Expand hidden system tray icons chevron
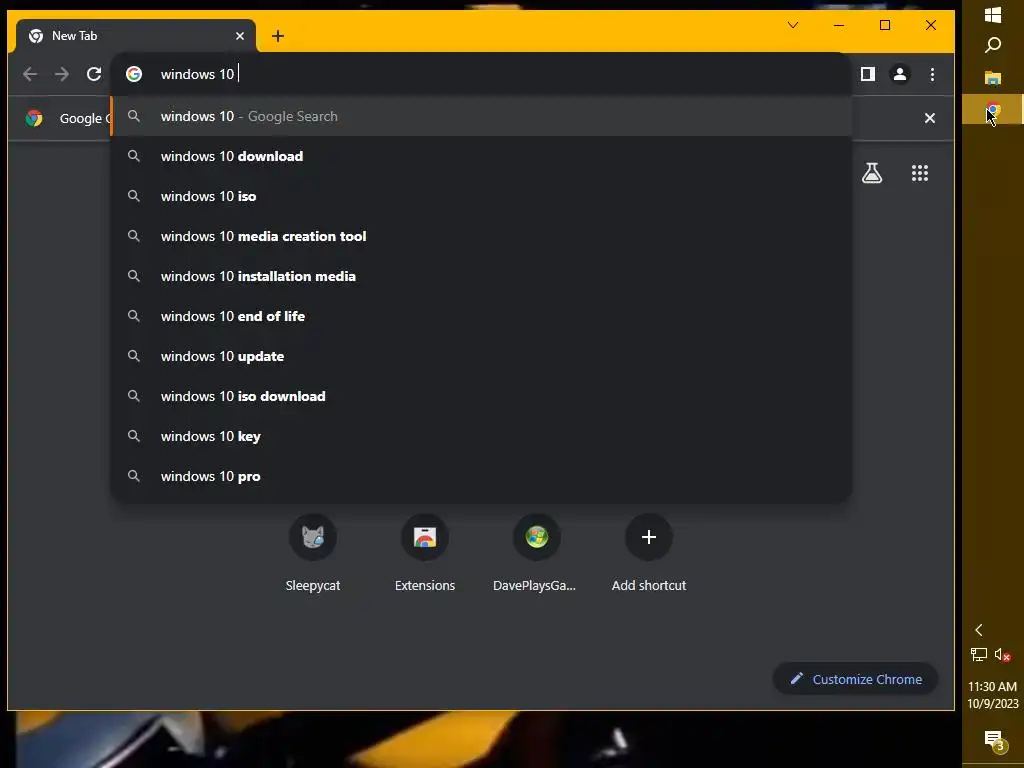 point(978,630)
